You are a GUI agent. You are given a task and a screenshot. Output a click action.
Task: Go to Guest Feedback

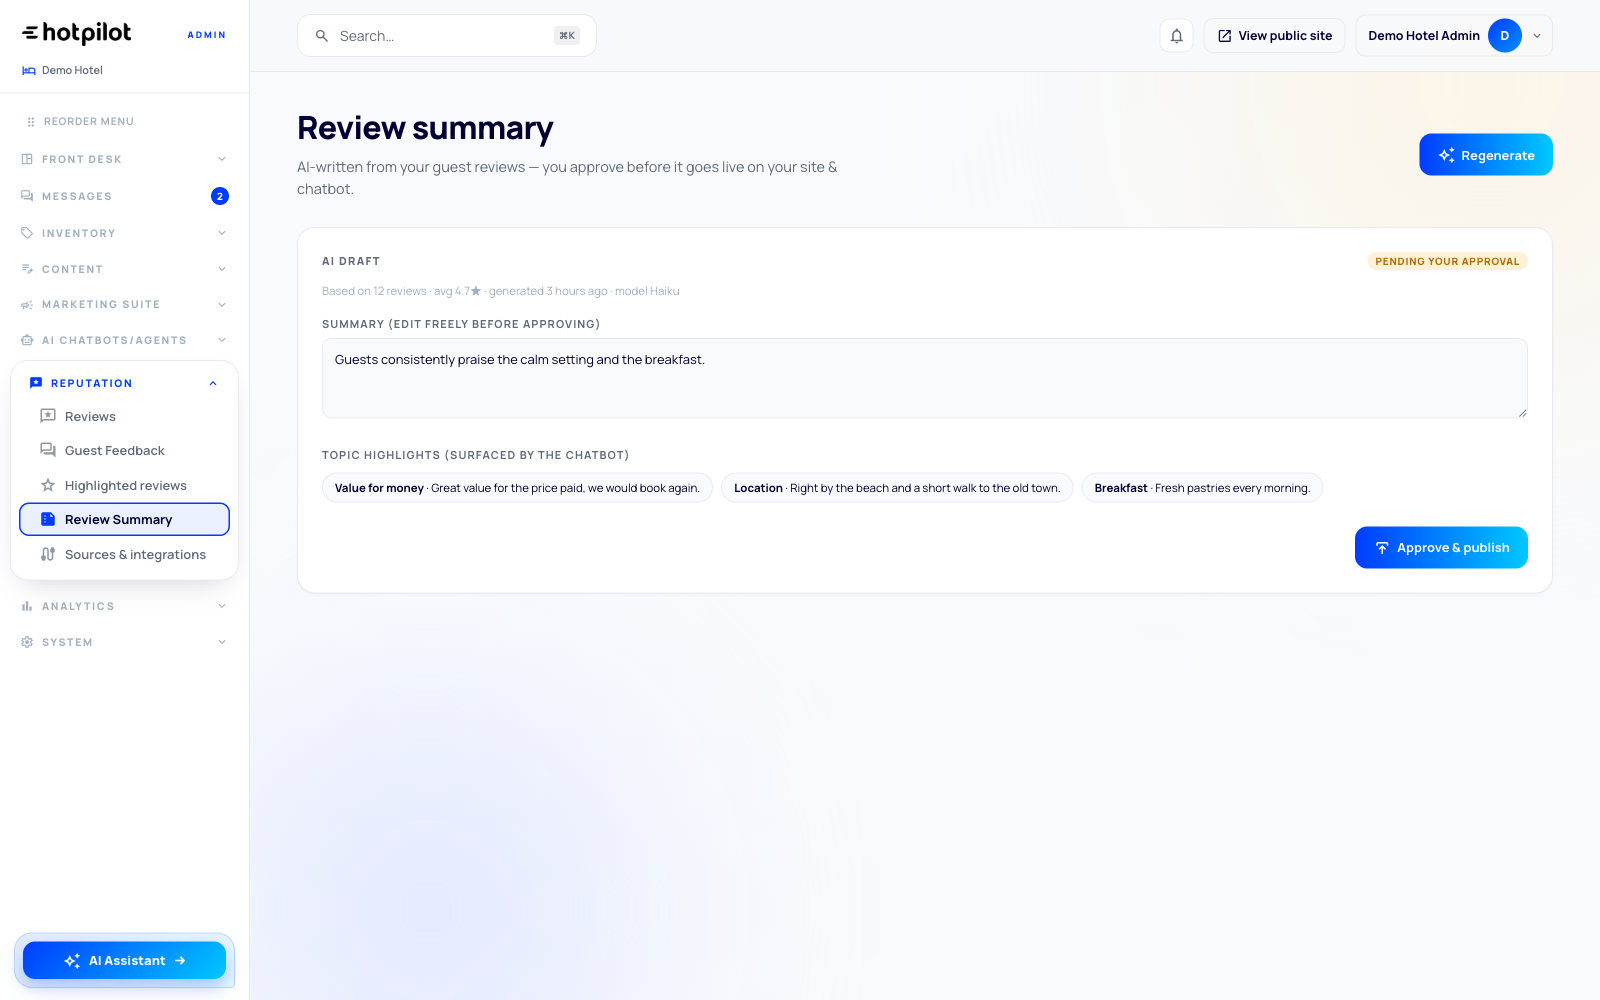click(x=125, y=450)
